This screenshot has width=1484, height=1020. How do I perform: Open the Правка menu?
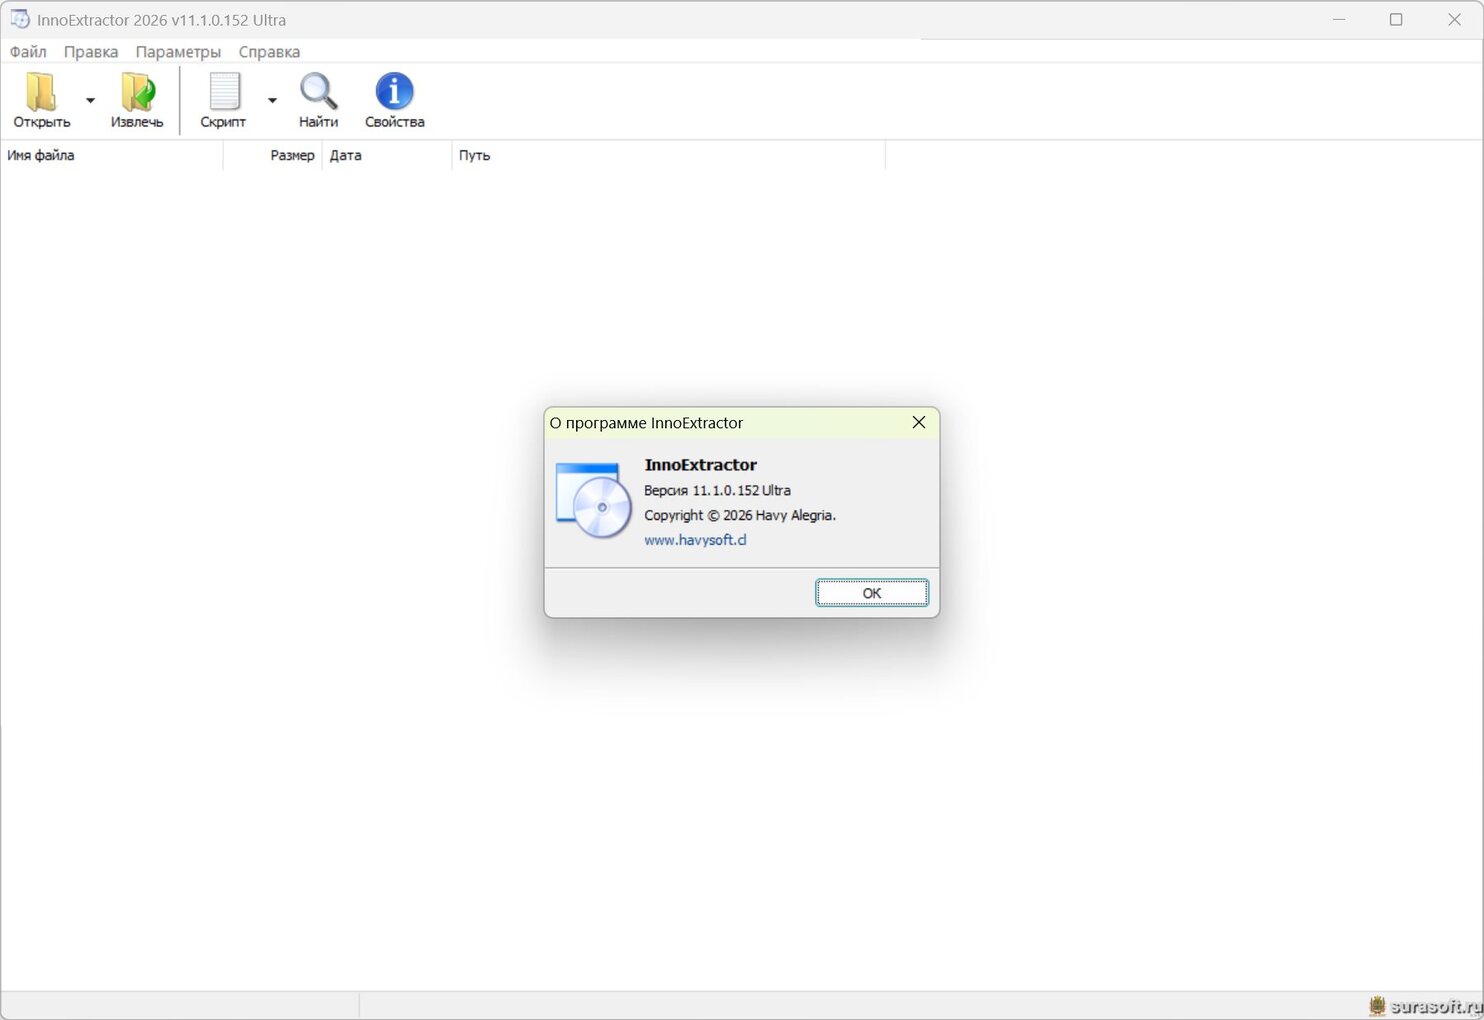point(91,52)
